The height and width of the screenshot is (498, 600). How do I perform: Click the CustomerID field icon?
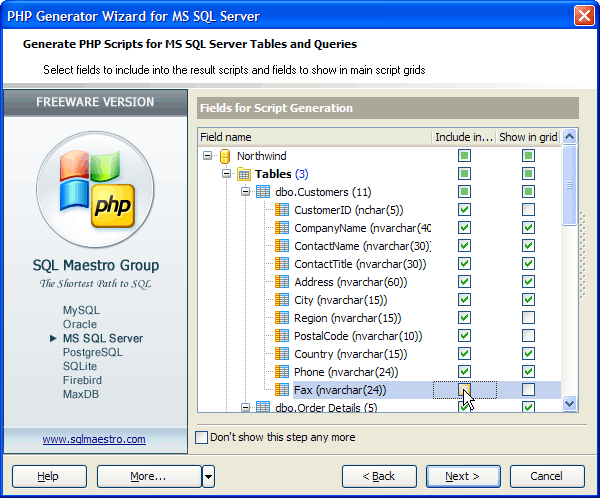tap(282, 210)
